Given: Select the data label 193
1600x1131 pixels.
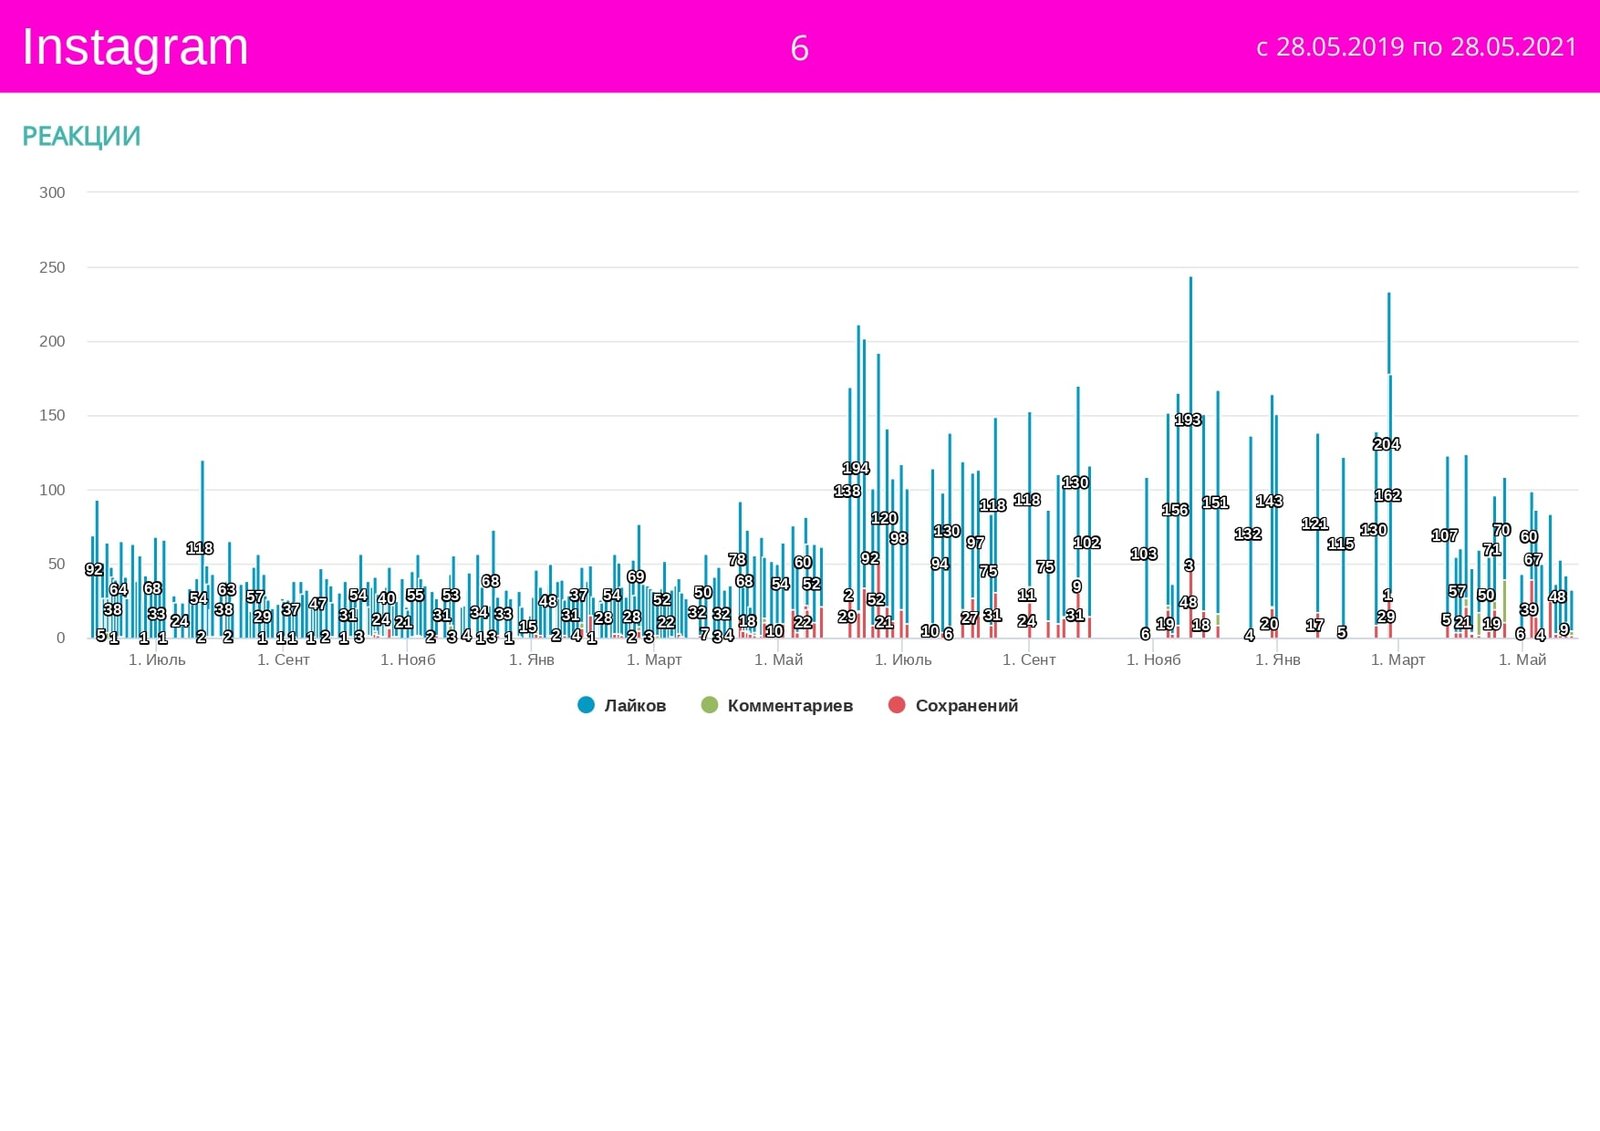Looking at the screenshot, I should tap(1188, 420).
